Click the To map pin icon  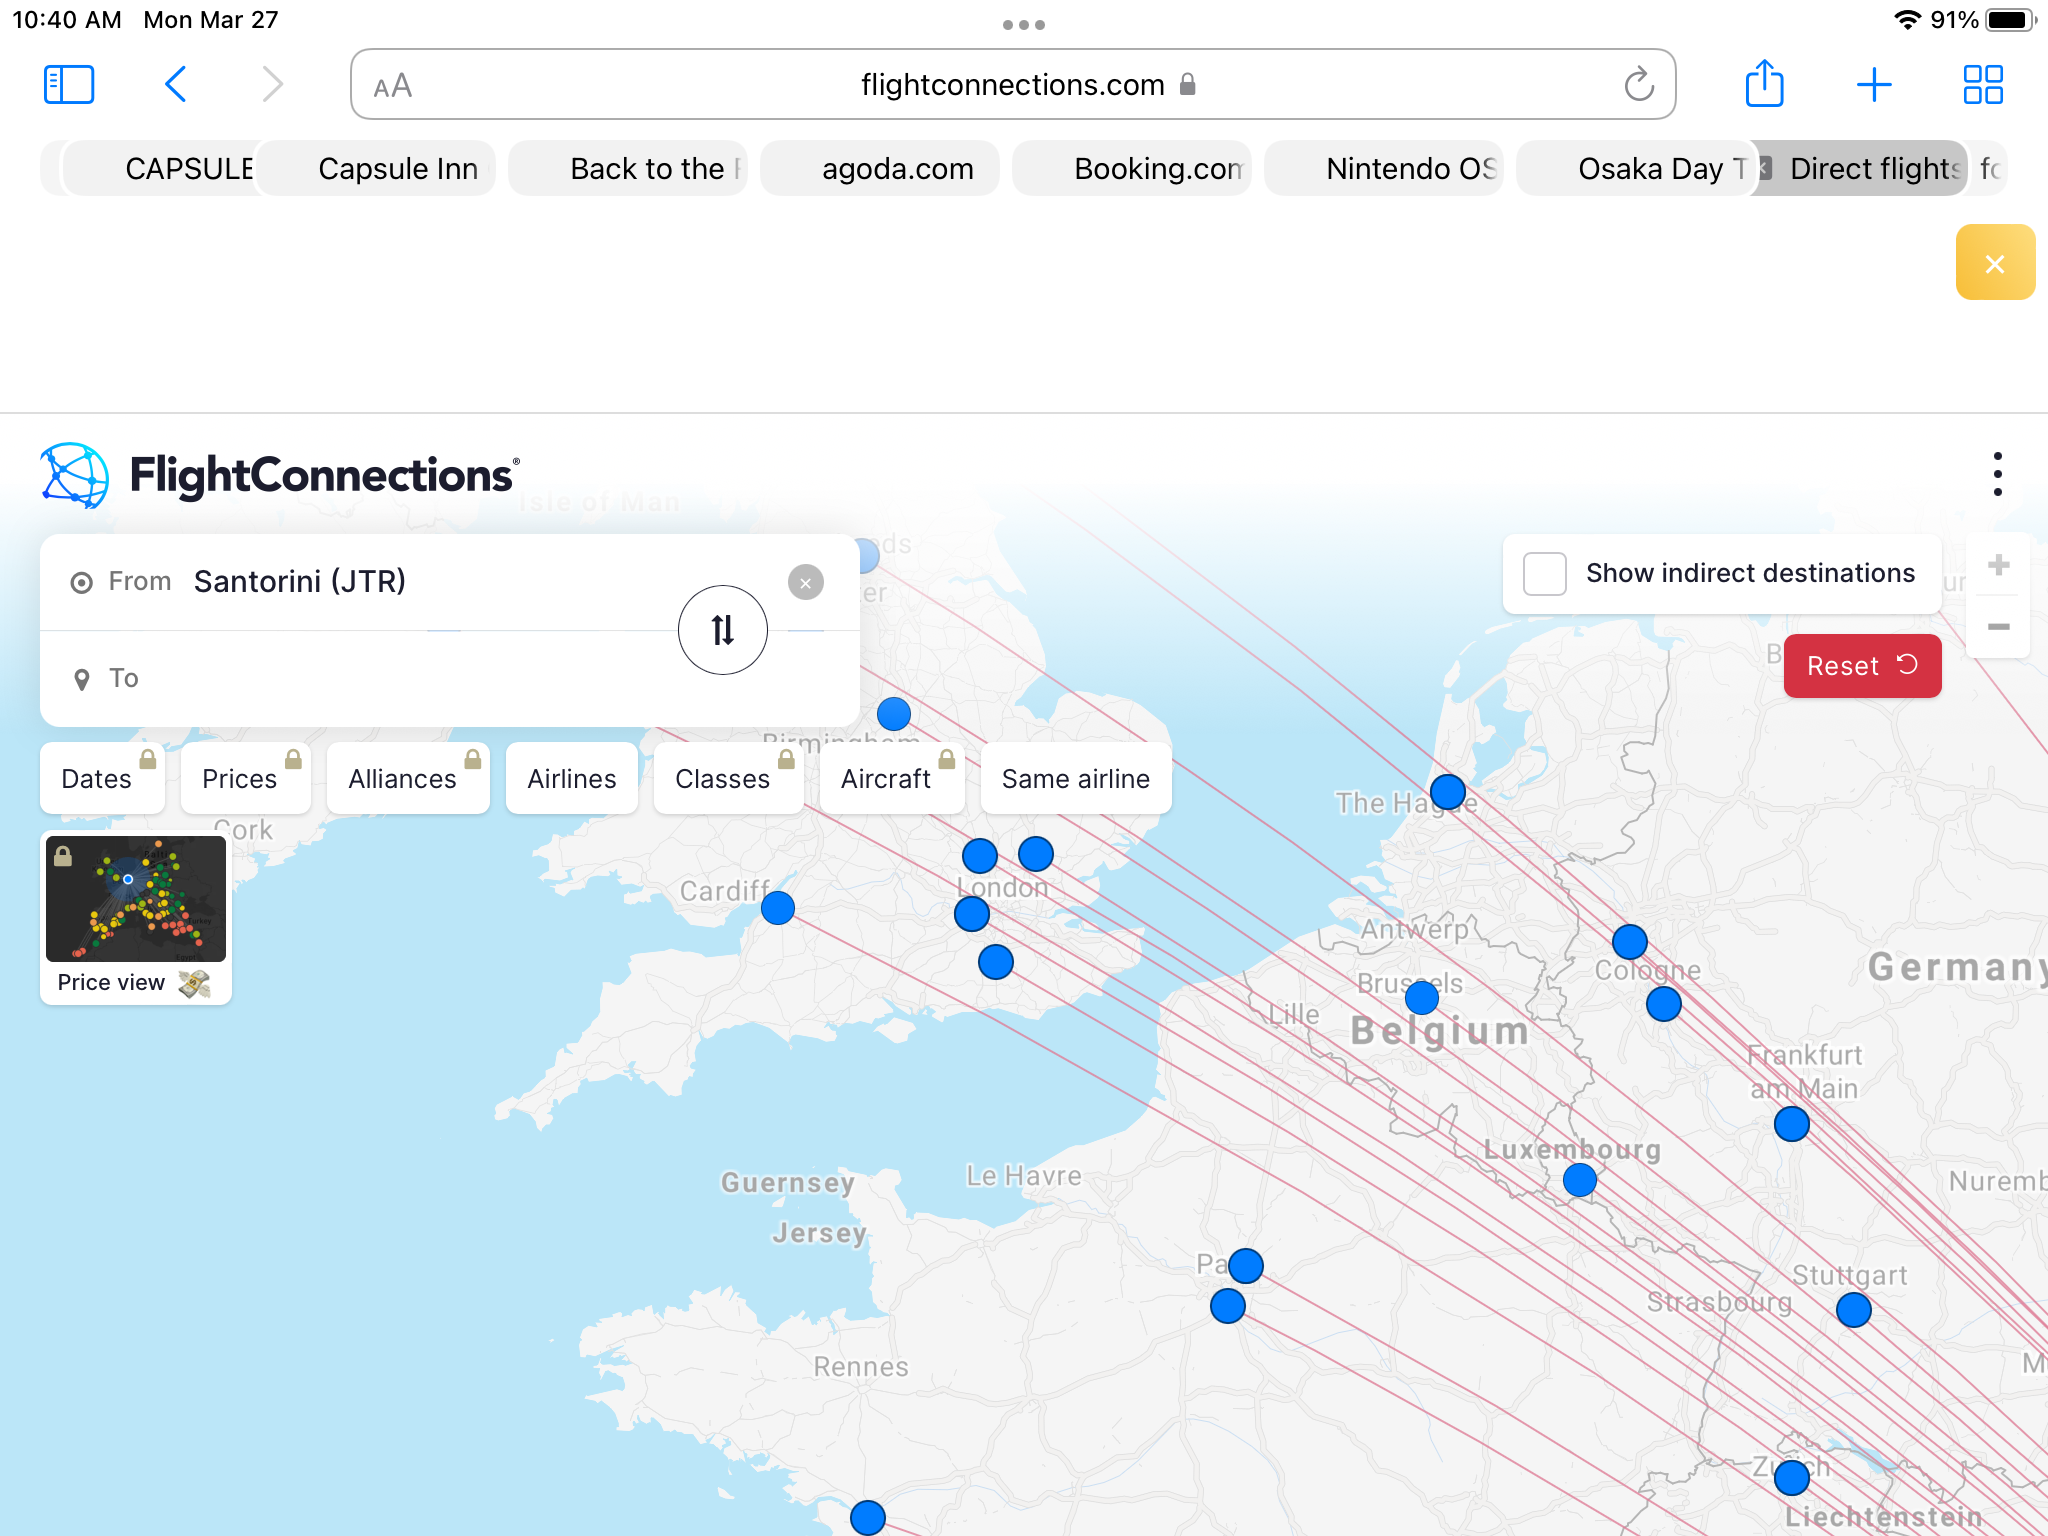point(82,680)
